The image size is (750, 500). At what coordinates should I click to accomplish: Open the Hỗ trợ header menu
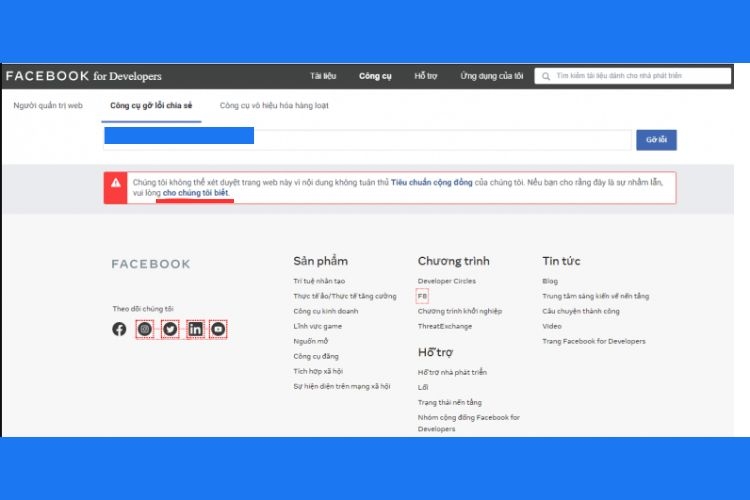click(x=426, y=76)
